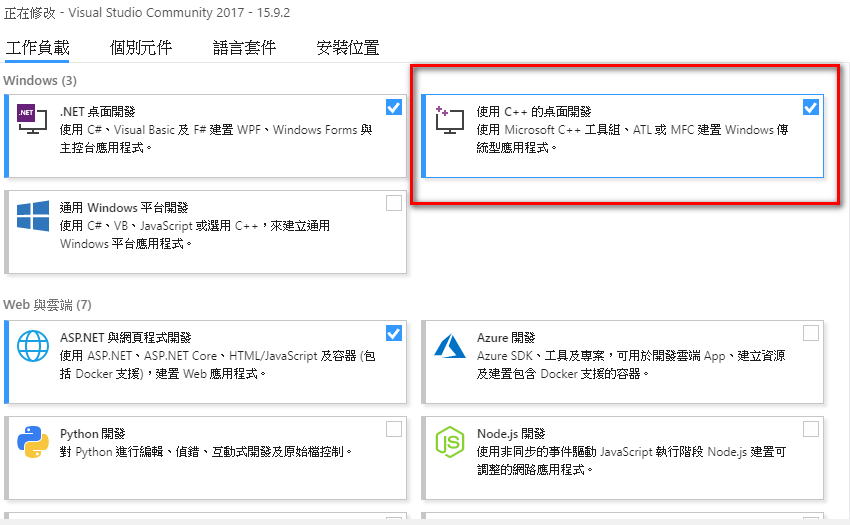Click the Node.js logo icon

click(x=449, y=442)
